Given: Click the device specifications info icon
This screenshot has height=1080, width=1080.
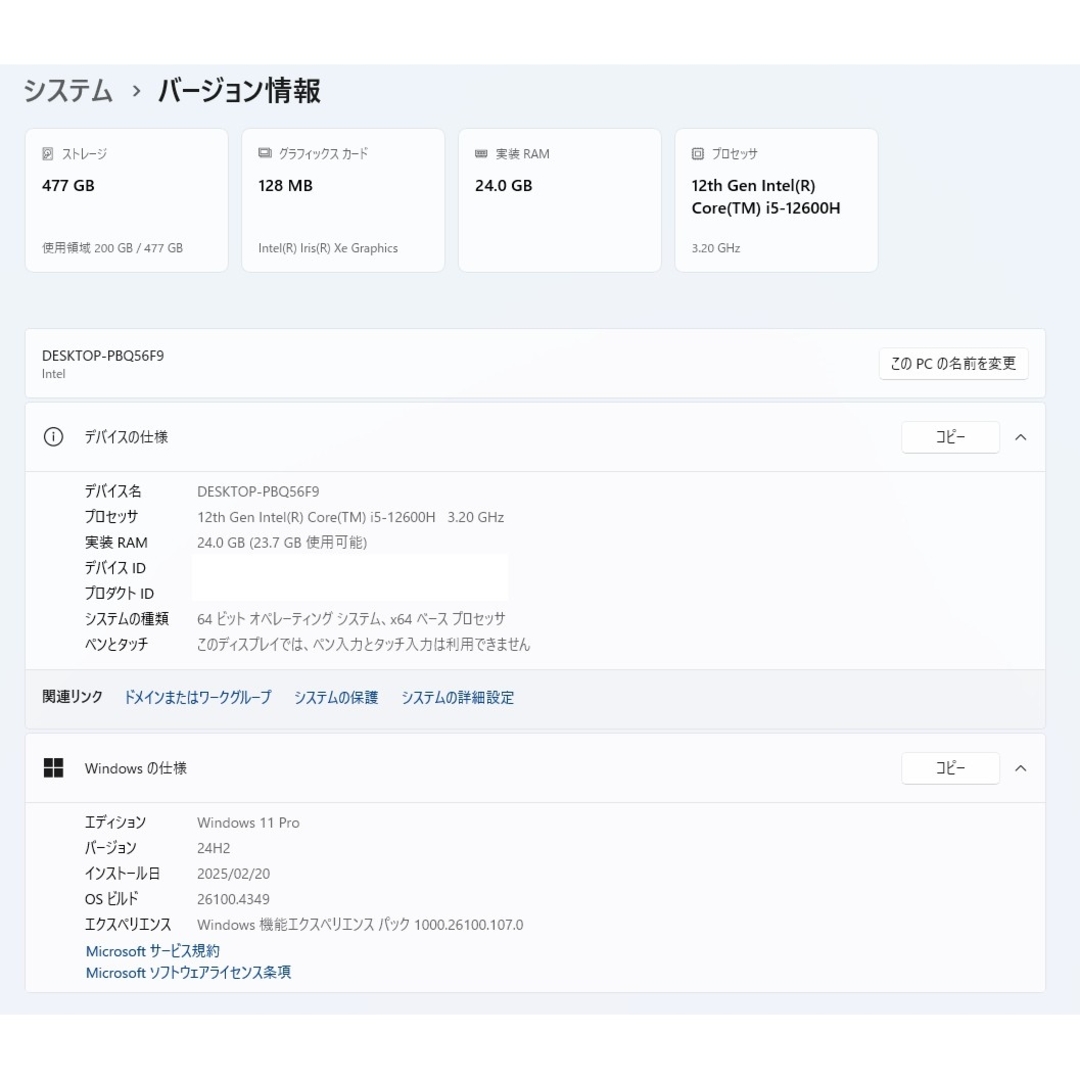Looking at the screenshot, I should point(53,437).
